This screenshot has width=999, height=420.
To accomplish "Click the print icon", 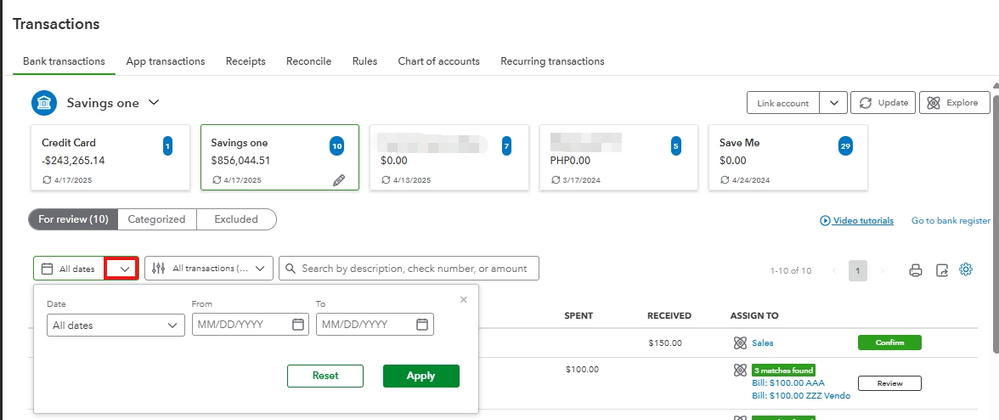I will point(915,270).
